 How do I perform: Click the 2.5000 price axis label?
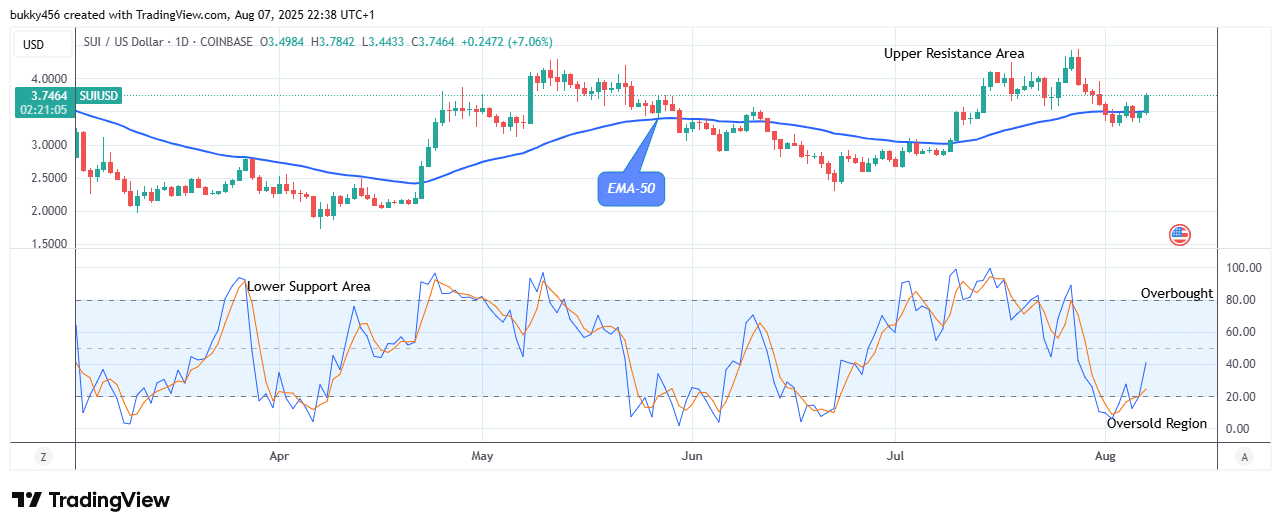tap(47, 178)
